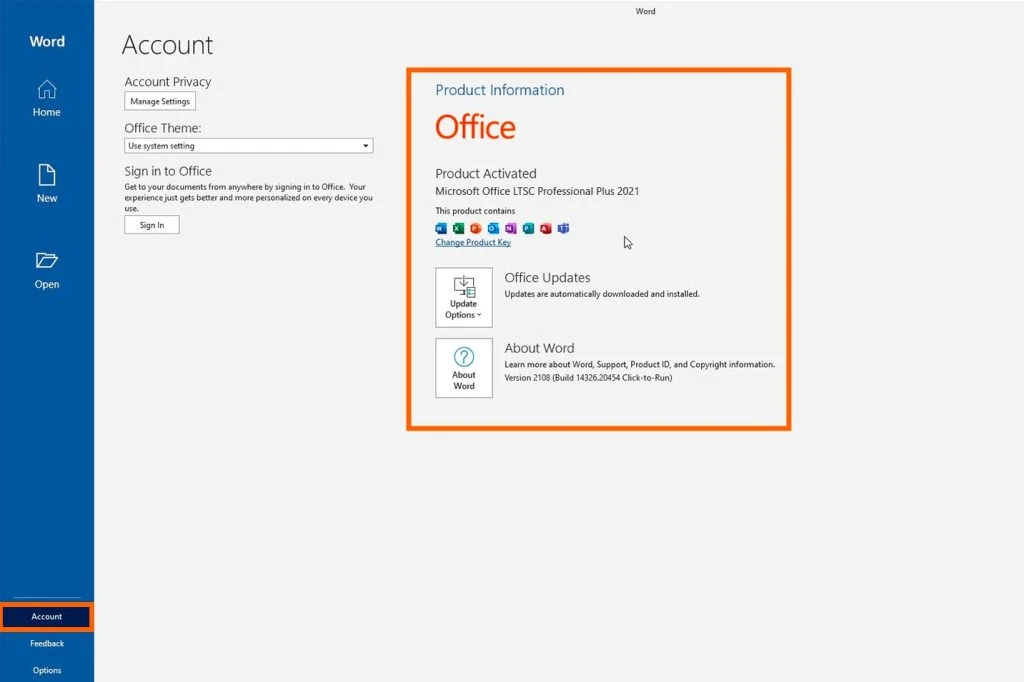This screenshot has height=682, width=1024.
Task: Open the Office Theme dropdown
Action: [x=248, y=145]
